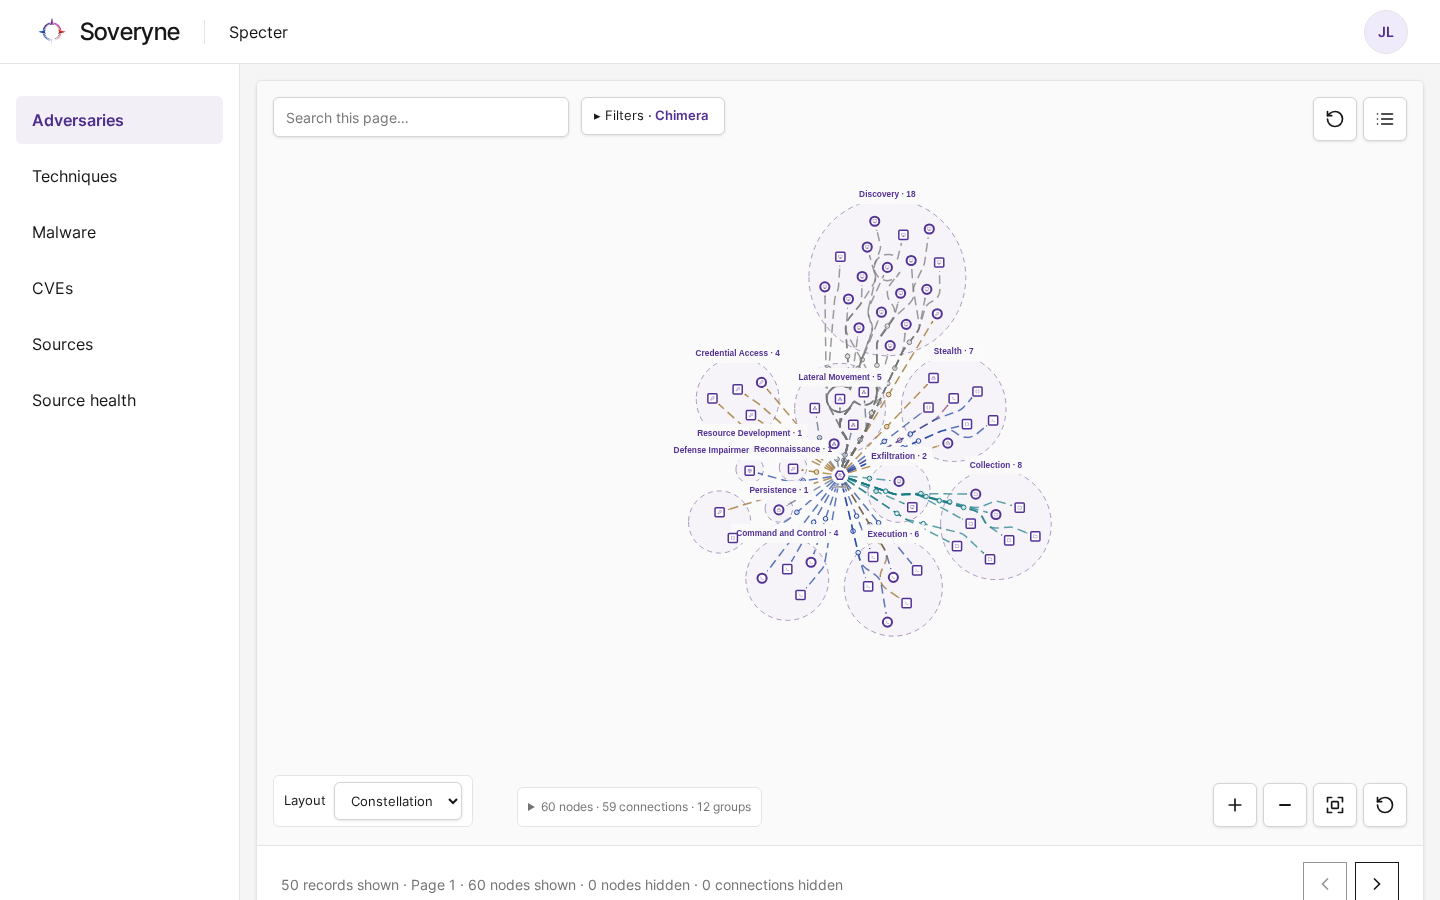The image size is (1440, 900).
Task: Click the Reconnaissance group label
Action: pyautogui.click(x=792, y=449)
